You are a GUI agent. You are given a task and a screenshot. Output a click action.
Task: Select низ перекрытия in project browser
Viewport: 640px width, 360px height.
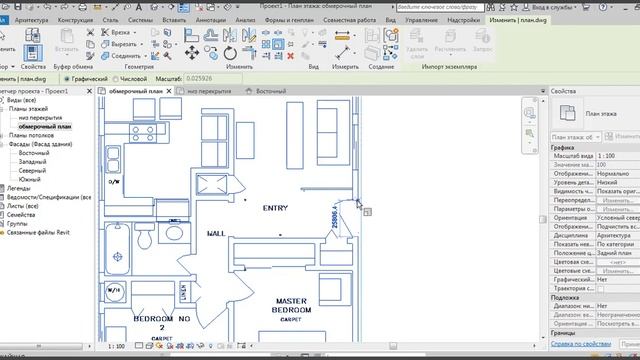coord(40,118)
